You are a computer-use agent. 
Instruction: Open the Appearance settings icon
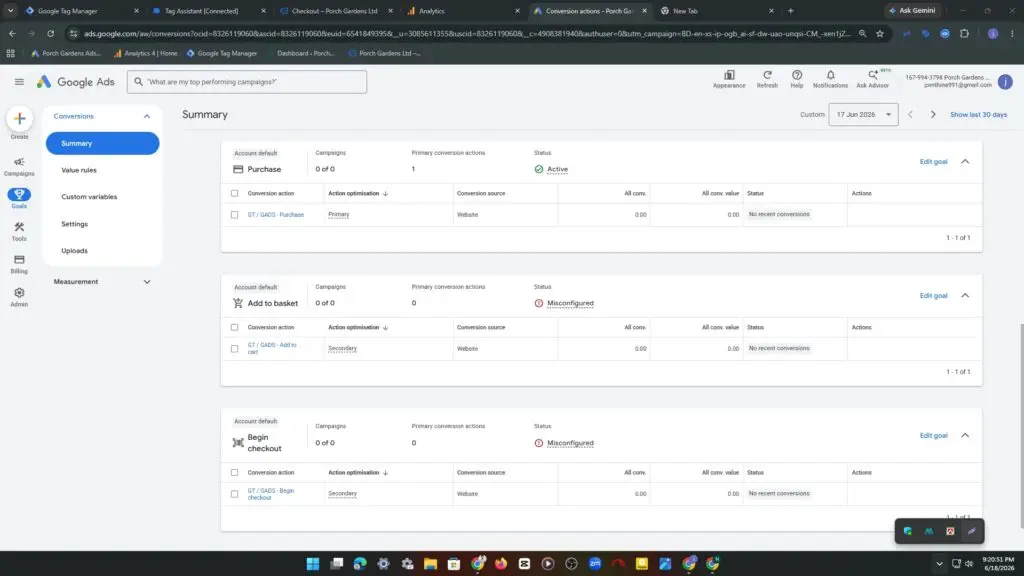729,79
